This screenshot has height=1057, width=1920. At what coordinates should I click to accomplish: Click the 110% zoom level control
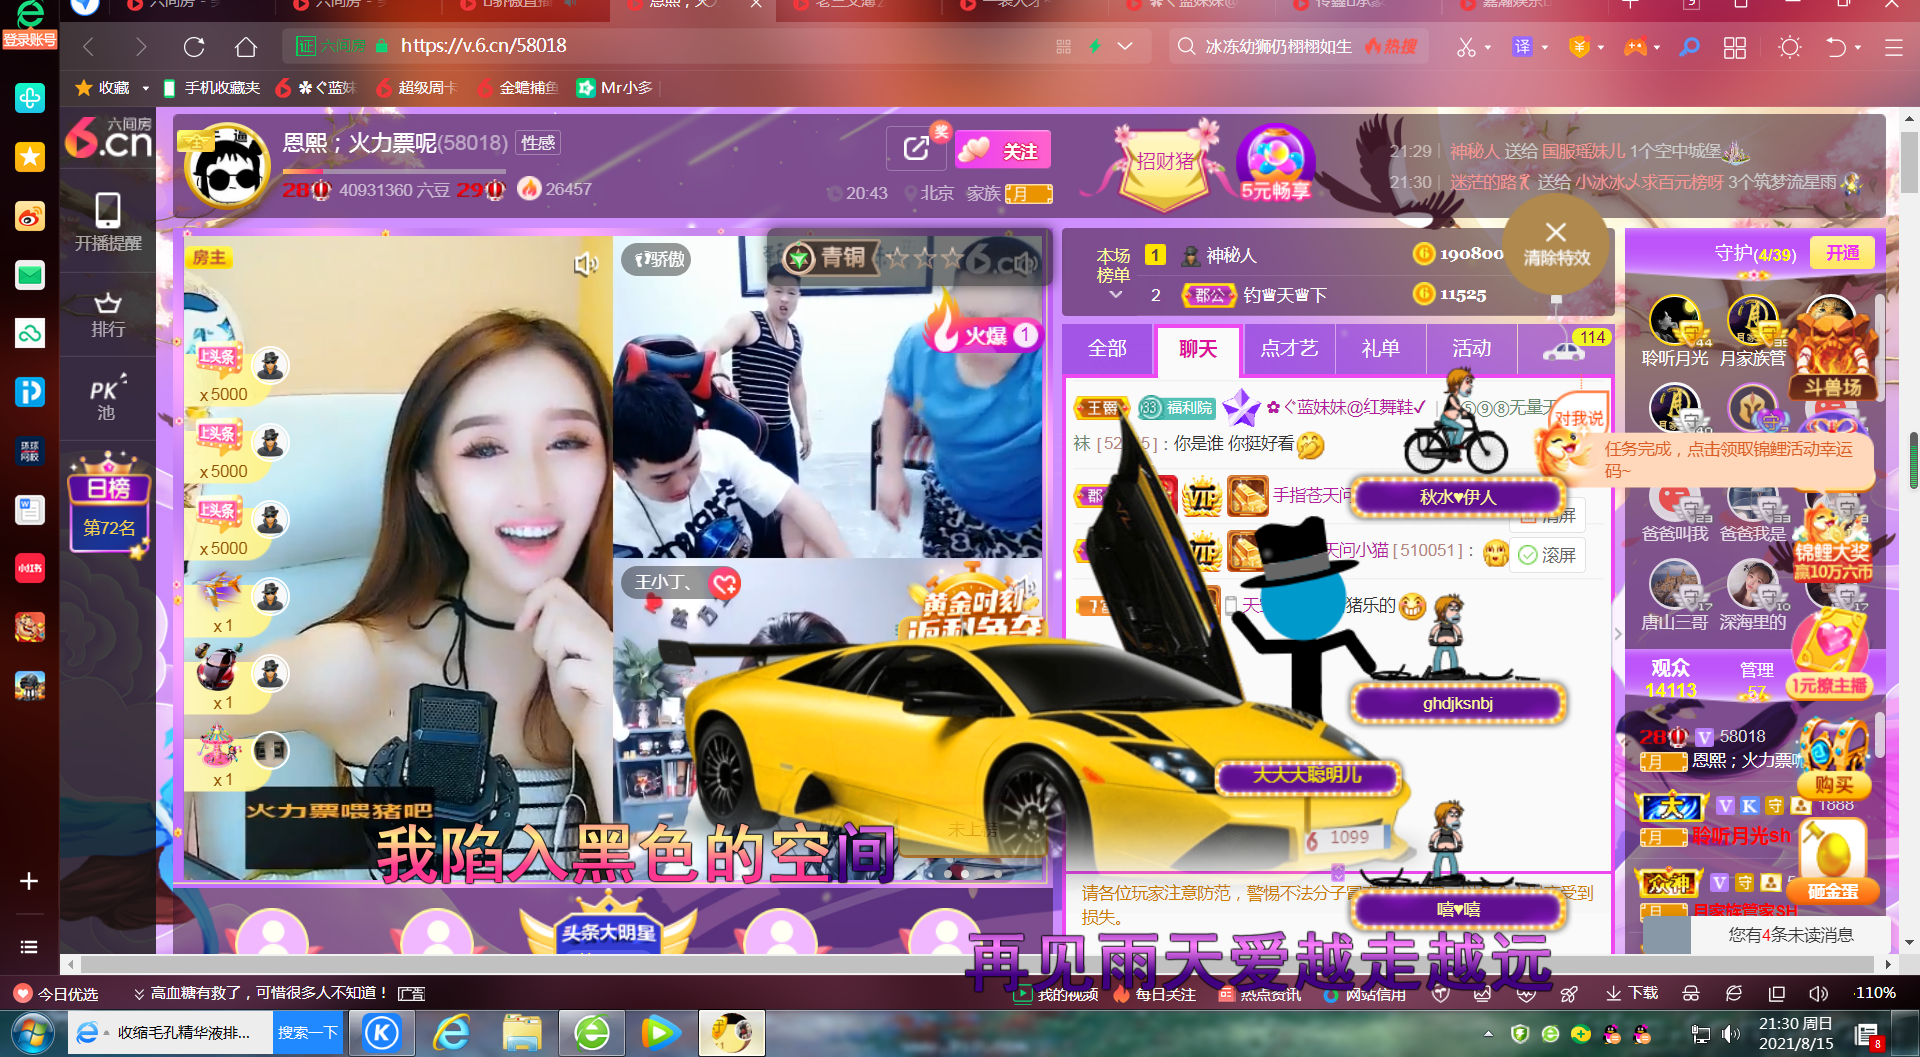coord(1873,993)
